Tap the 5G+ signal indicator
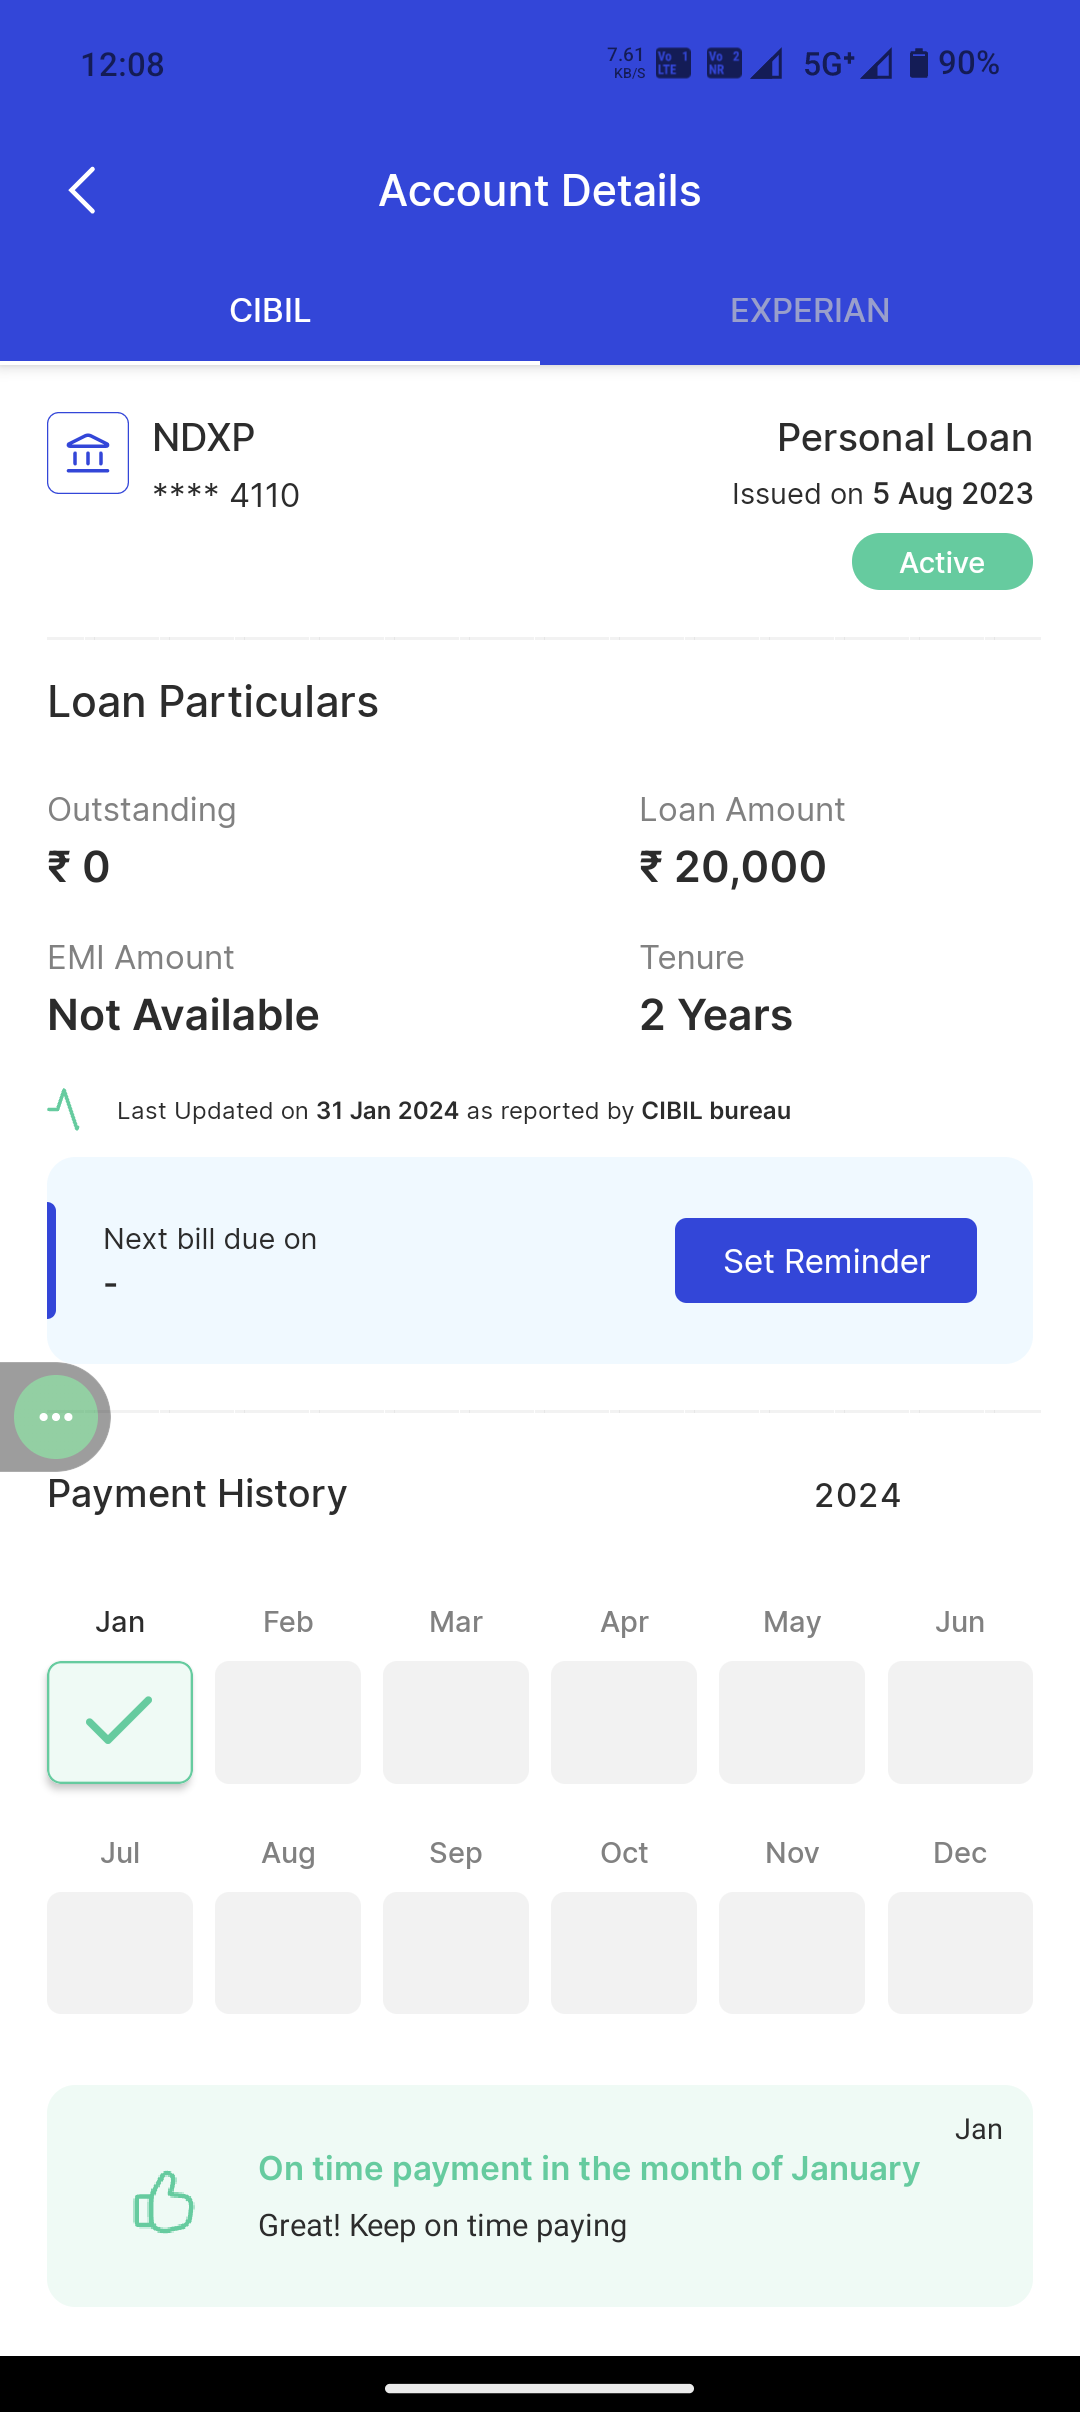 829,64
